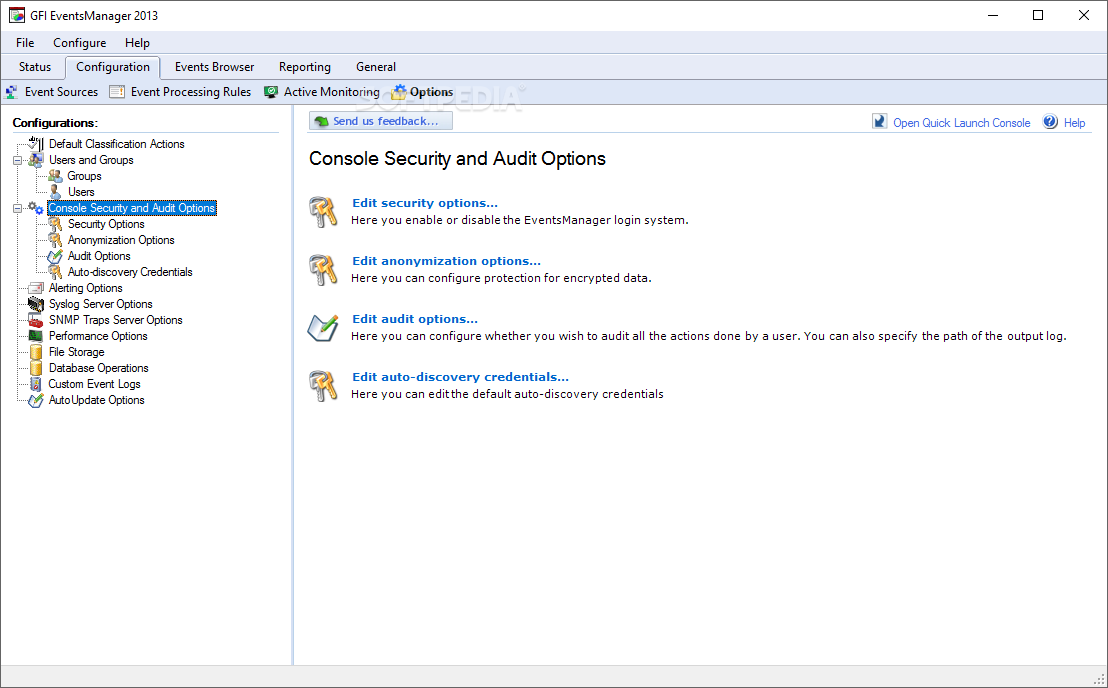This screenshot has height=688, width=1108.
Task: Select Custom Event Logs in tree
Action: 94,384
